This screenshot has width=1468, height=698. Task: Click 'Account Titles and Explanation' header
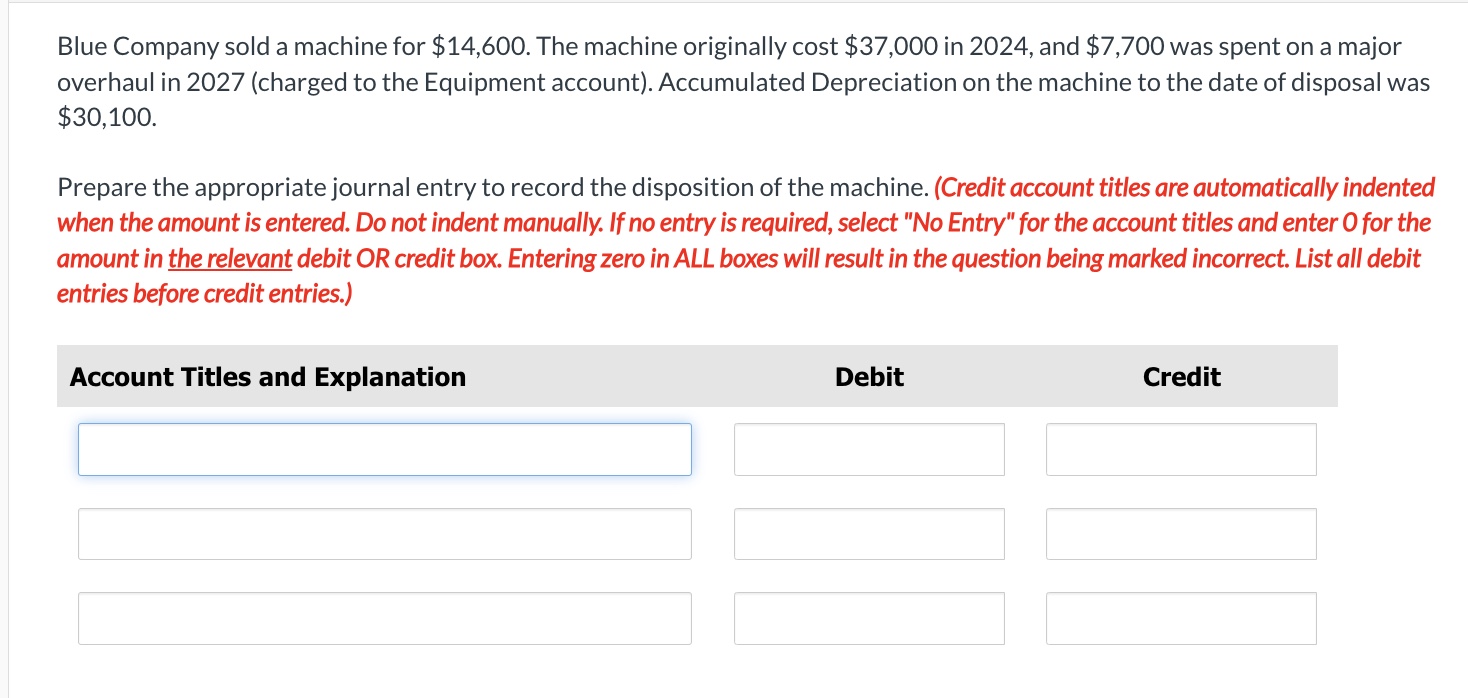266,377
